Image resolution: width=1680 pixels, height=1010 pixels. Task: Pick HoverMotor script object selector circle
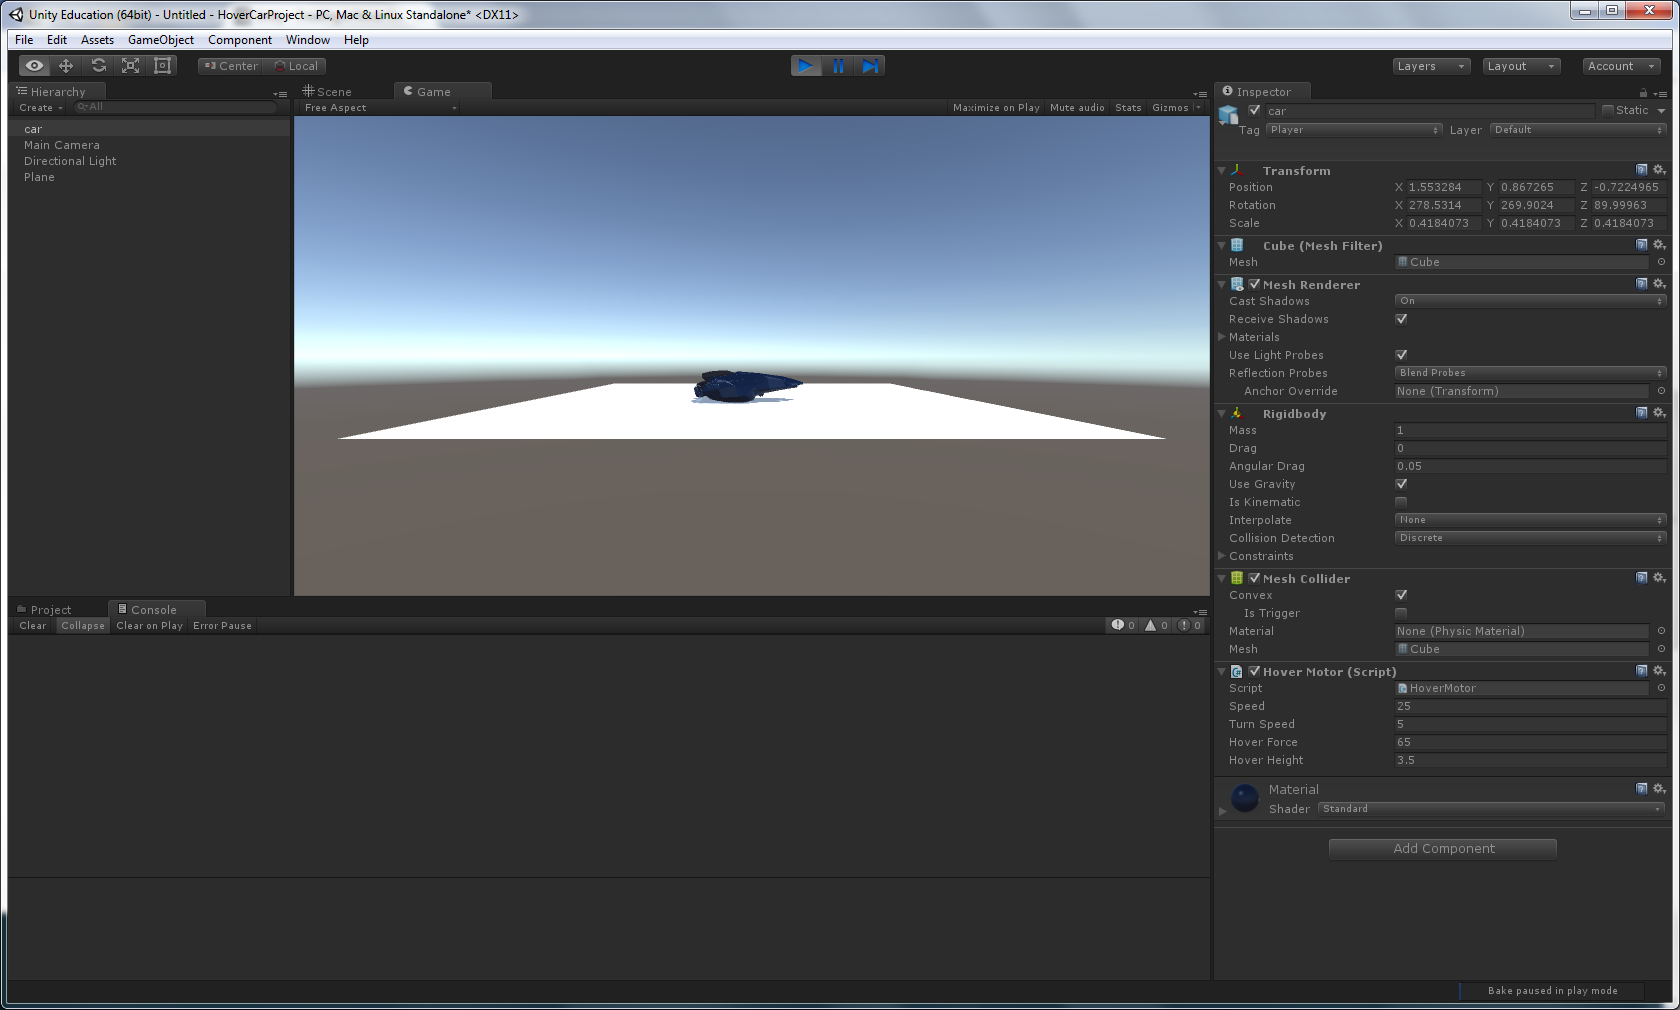click(x=1661, y=688)
